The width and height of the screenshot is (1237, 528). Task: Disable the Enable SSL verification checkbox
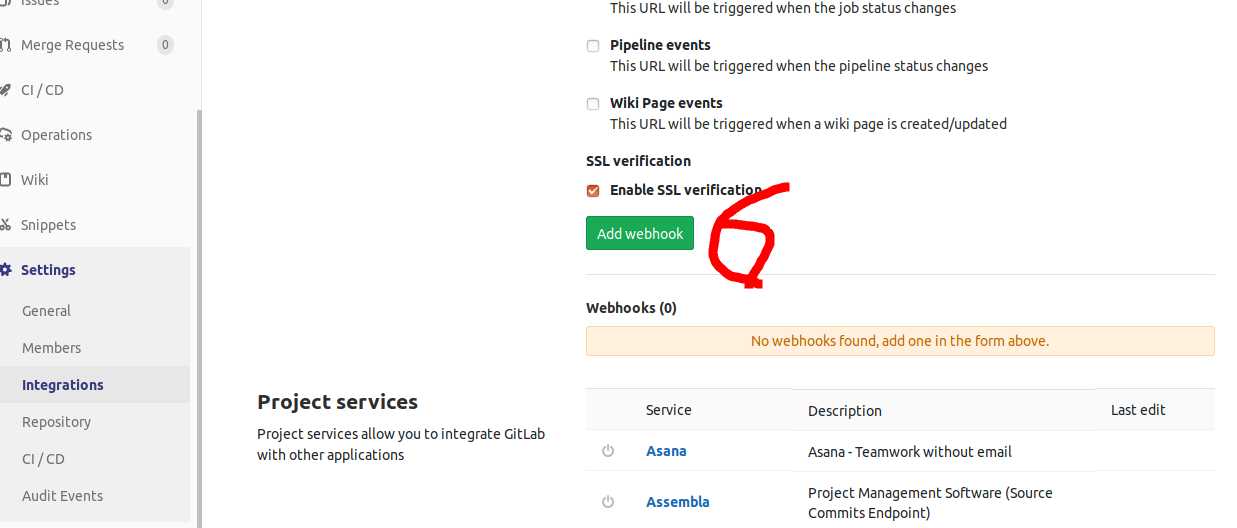593,191
